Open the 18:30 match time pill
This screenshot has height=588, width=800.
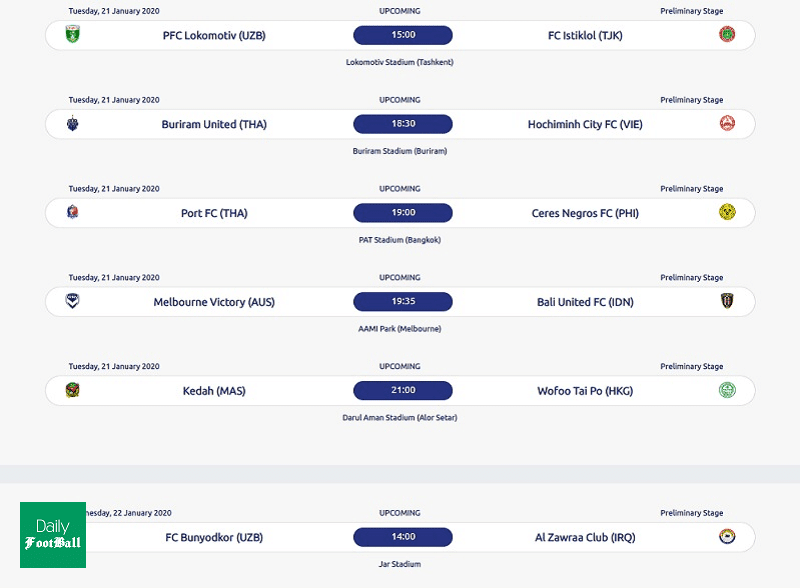point(403,124)
